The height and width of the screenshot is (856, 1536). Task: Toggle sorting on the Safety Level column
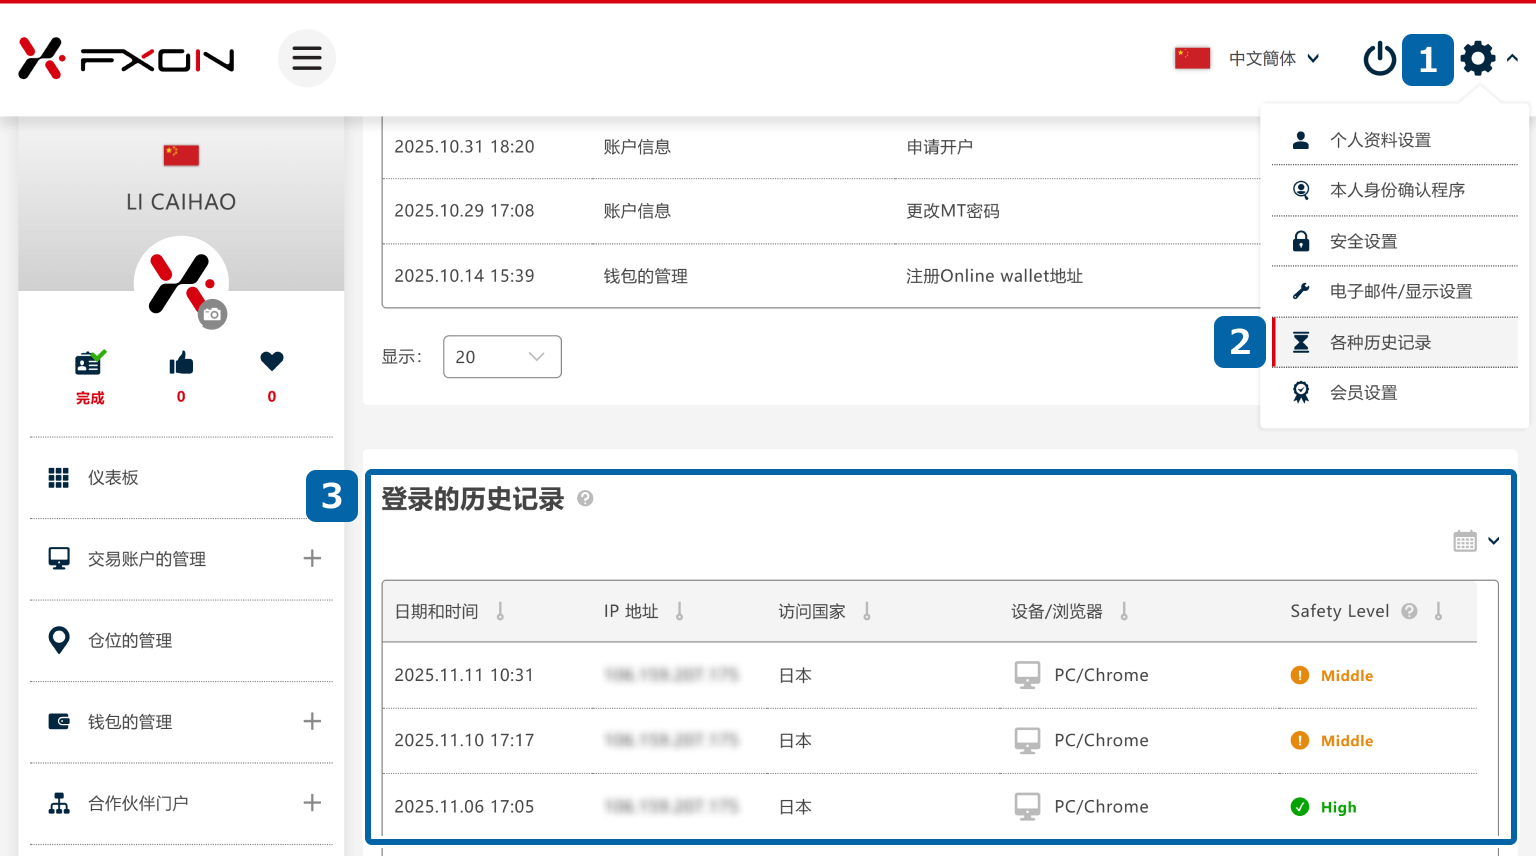pos(1439,610)
